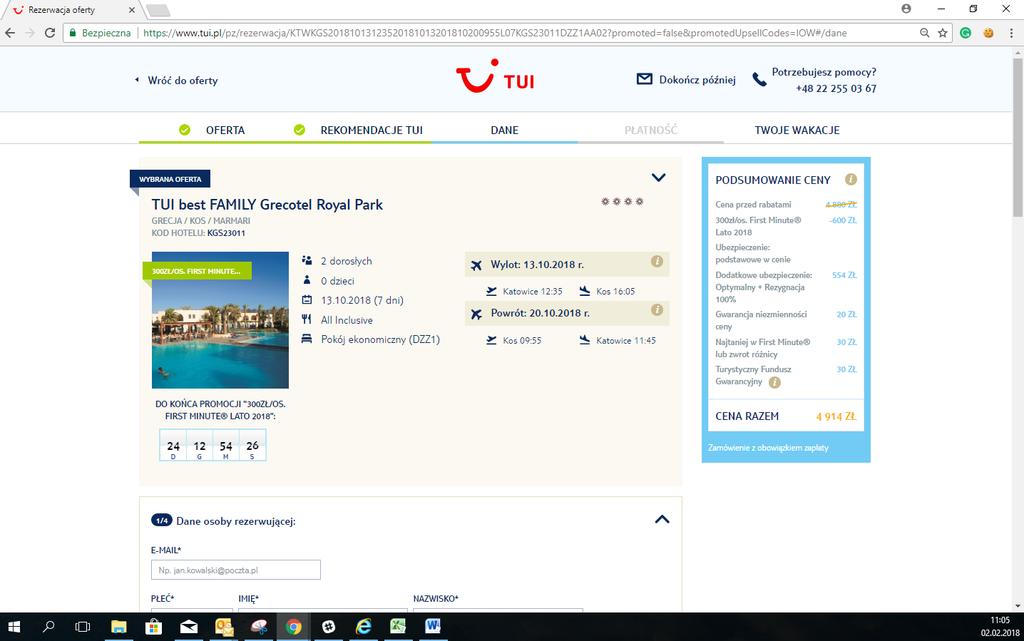Screen dimensions: 1024x641
Task: Click the Katowice 12:35 departure text
Action: 532,291
